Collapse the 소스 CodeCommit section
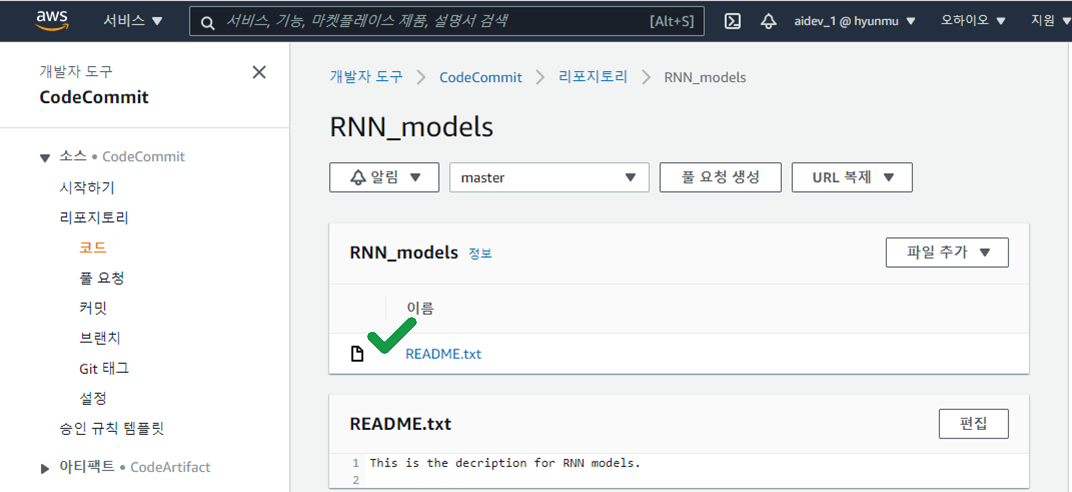The width and height of the screenshot is (1072, 492). point(45,158)
